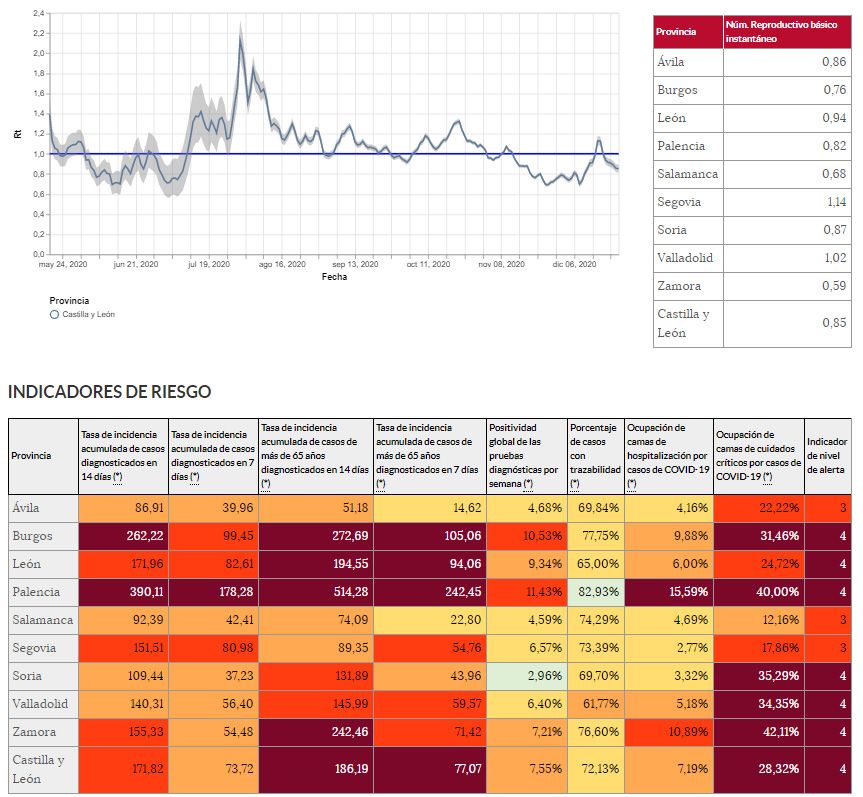Click the asterisk under casos con trazabilidad
Viewport: 863px width, 797px height.
point(575,484)
